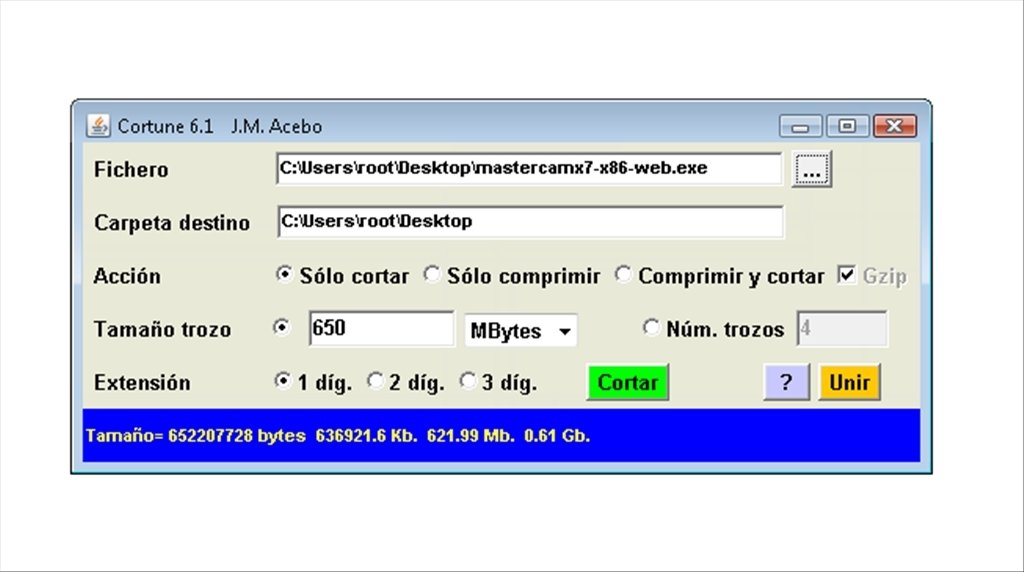Open file browser with the '...' button

(x=812, y=169)
